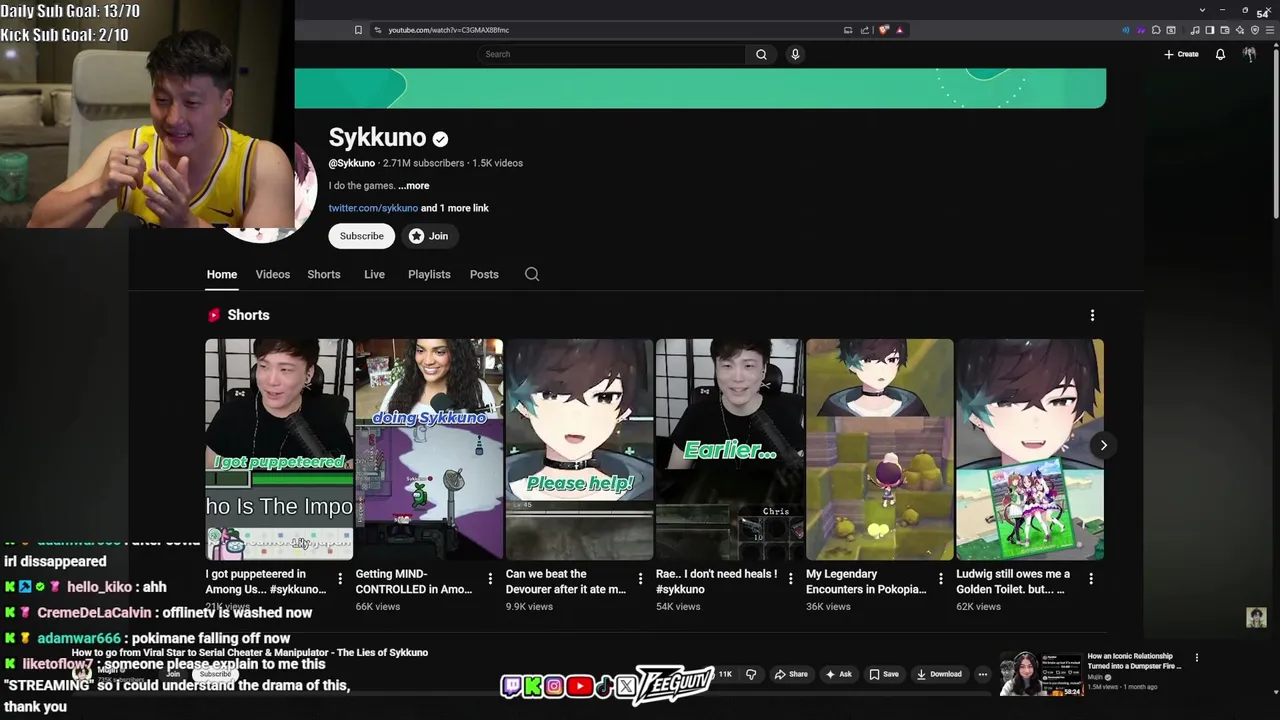1280x720 pixels.
Task: Start voice search with the microphone icon
Action: click(x=795, y=54)
